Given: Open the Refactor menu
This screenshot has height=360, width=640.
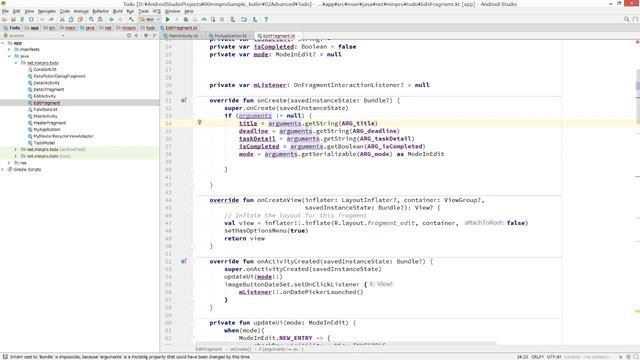Looking at the screenshot, I should (100, 11).
